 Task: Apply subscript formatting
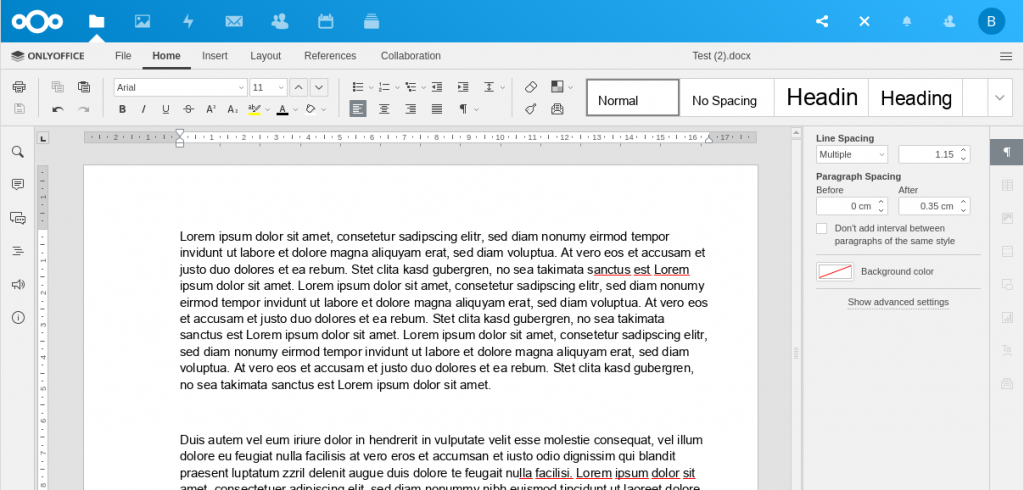click(233, 109)
